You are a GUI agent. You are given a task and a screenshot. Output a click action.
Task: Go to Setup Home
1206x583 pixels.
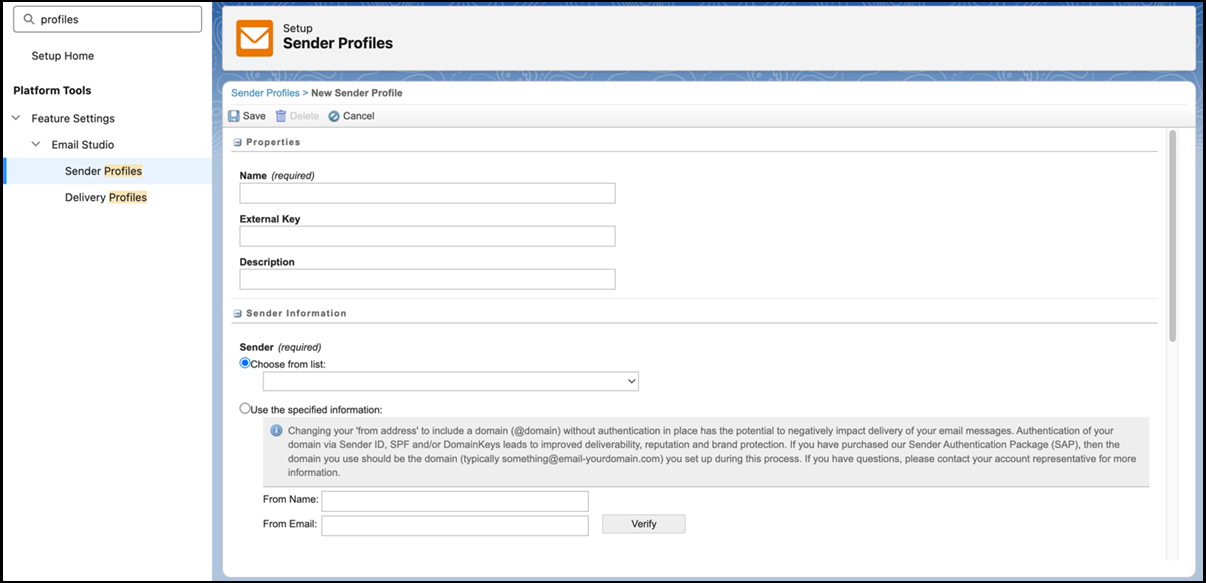point(62,56)
